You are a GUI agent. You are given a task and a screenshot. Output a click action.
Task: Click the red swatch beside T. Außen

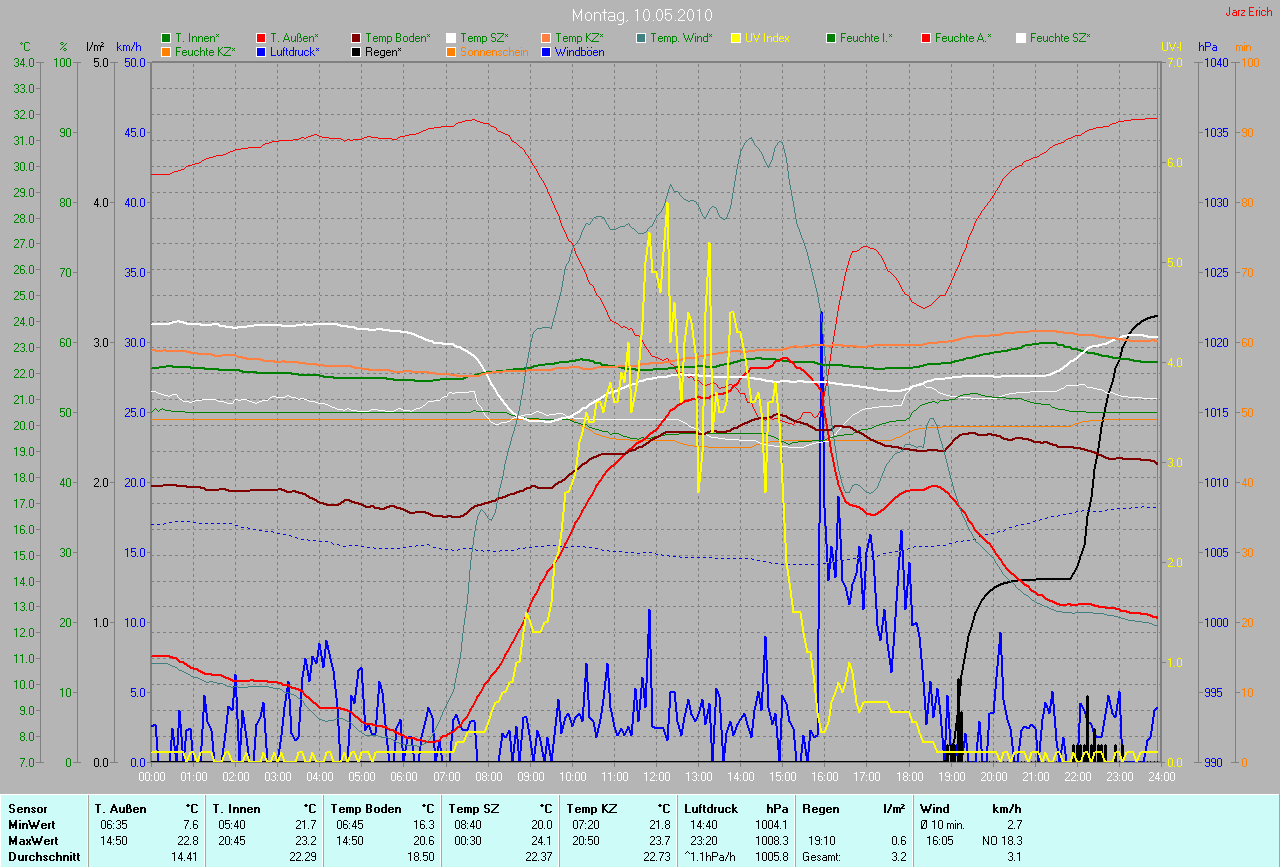click(262, 38)
